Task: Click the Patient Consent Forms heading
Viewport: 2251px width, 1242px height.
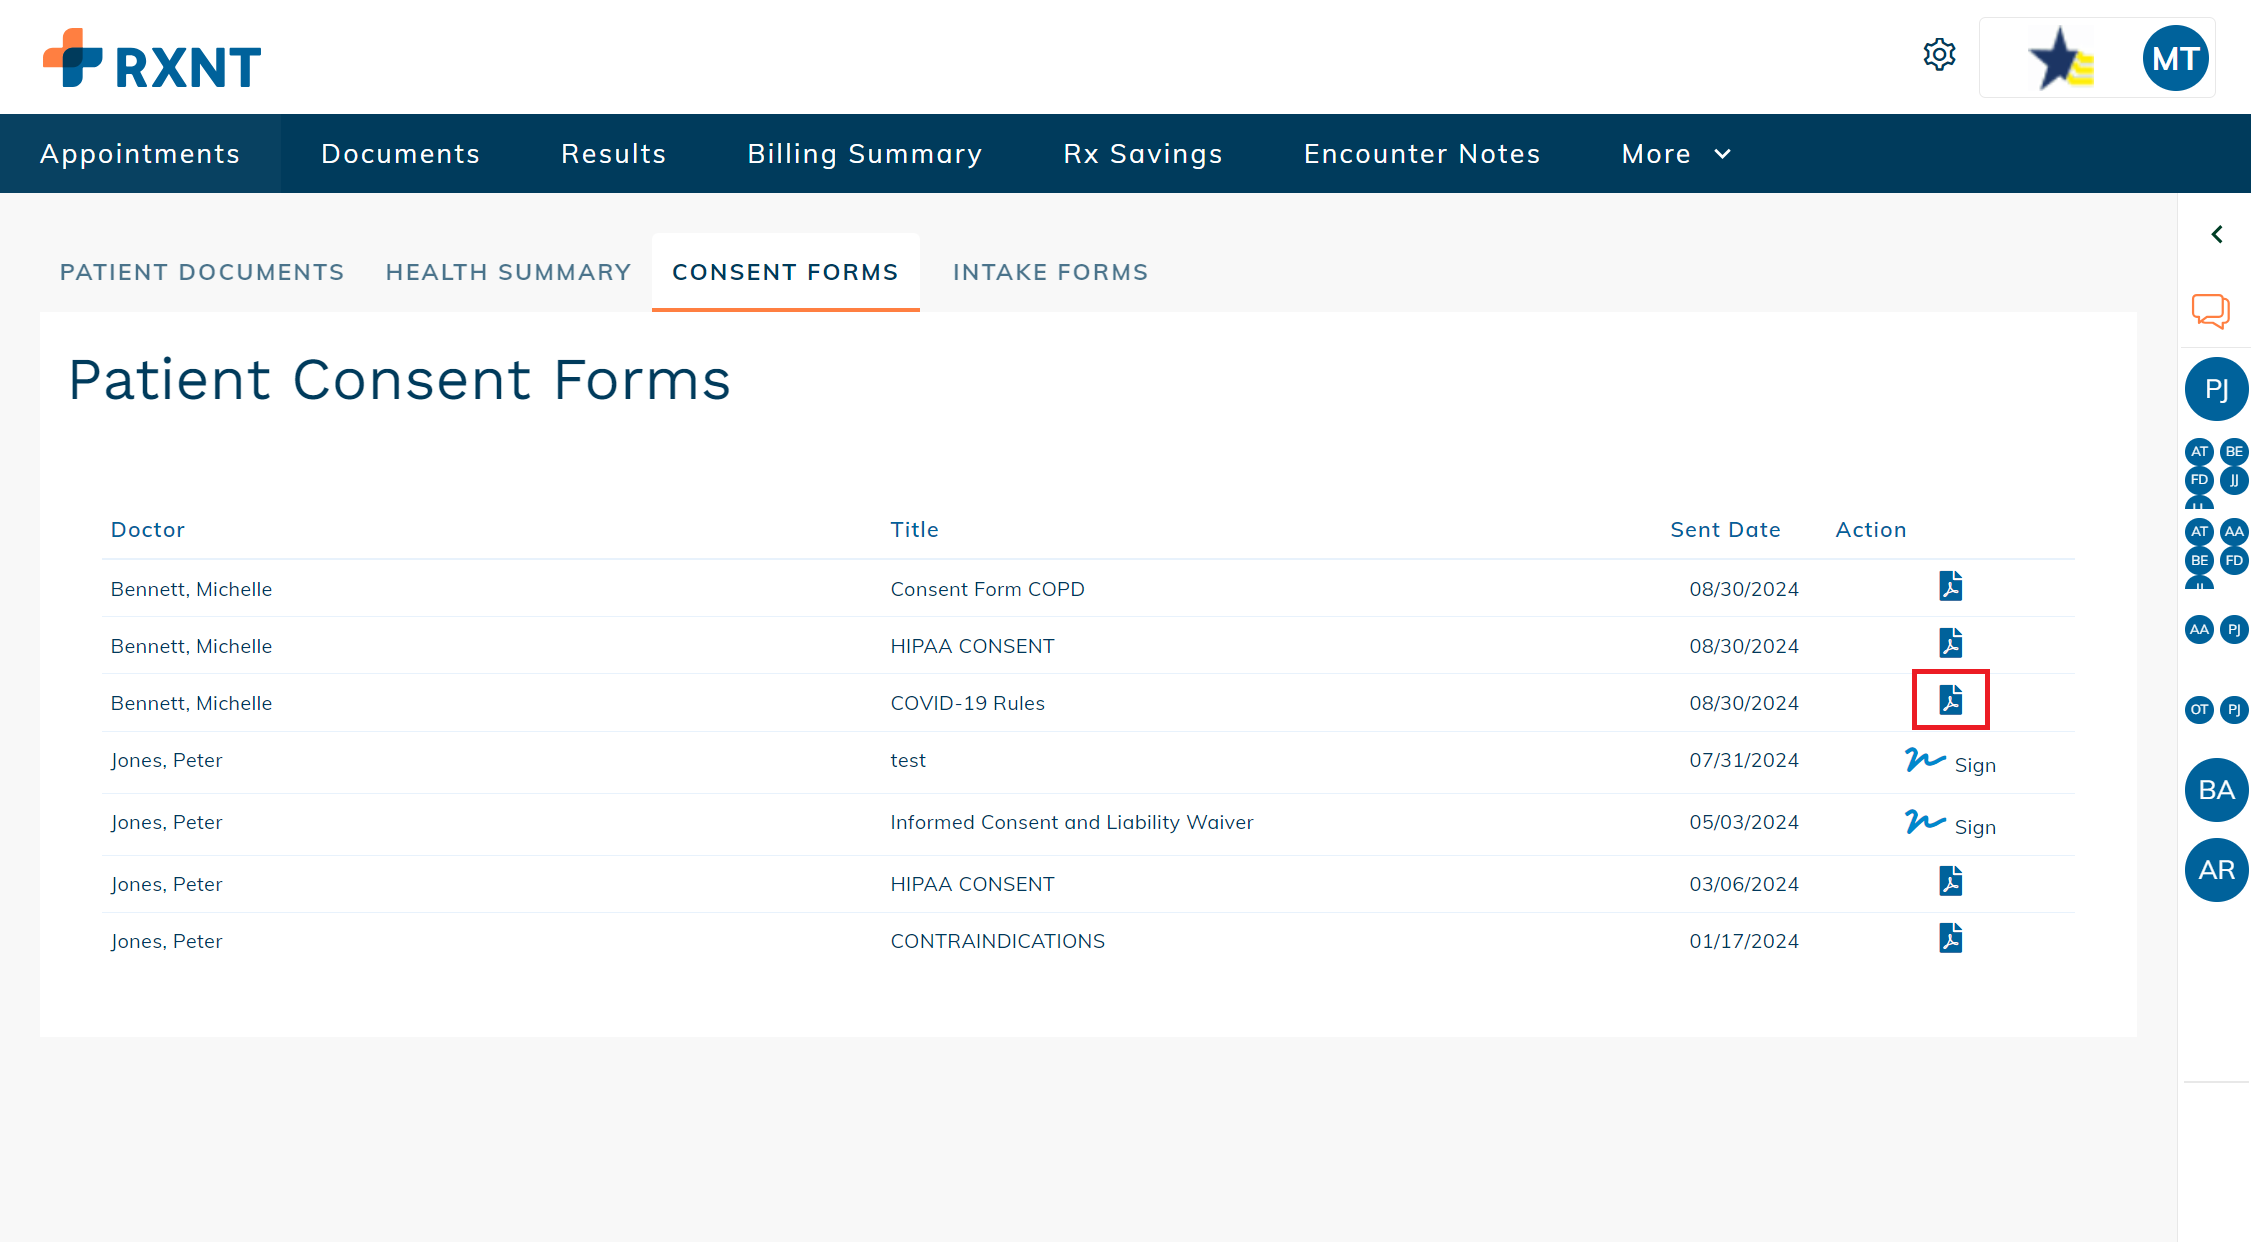Action: [x=399, y=380]
